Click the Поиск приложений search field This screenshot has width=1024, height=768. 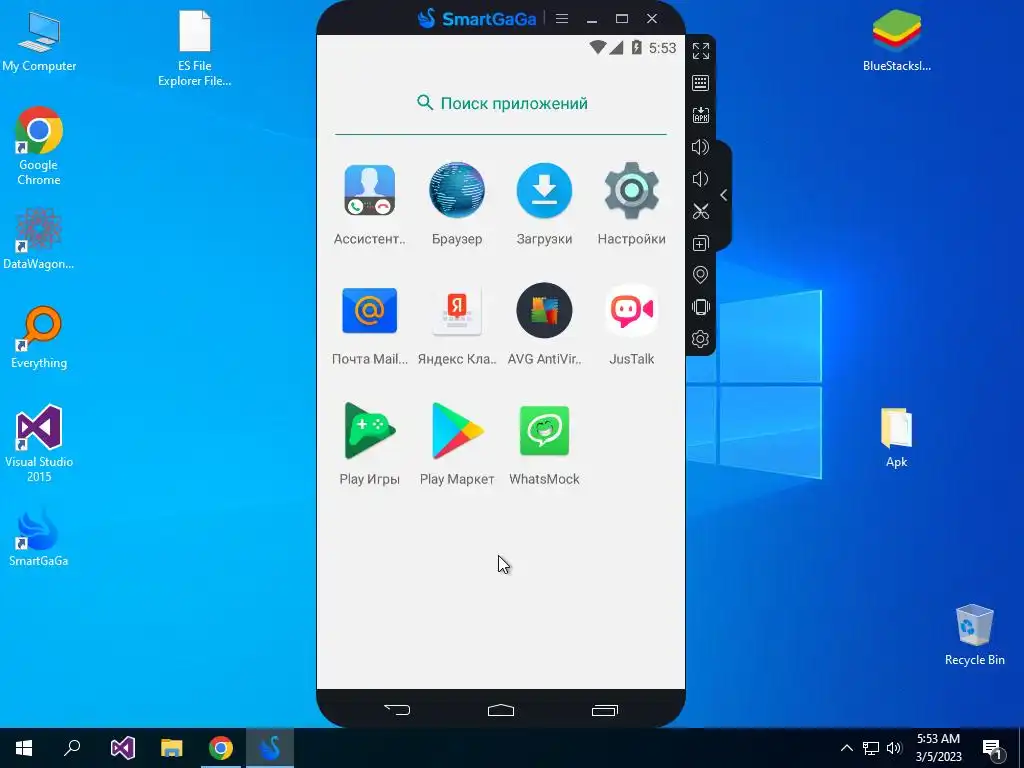pos(501,103)
